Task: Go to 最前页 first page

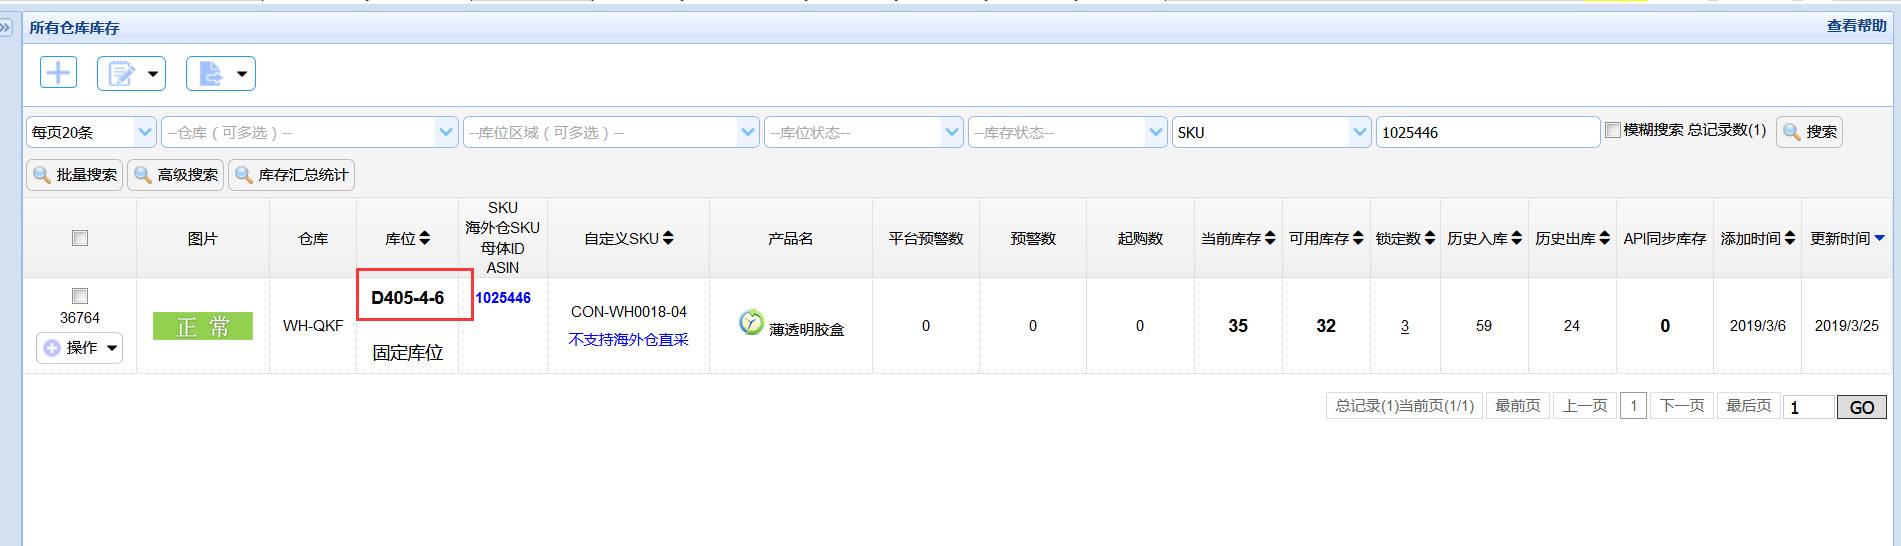Action: [x=1517, y=405]
